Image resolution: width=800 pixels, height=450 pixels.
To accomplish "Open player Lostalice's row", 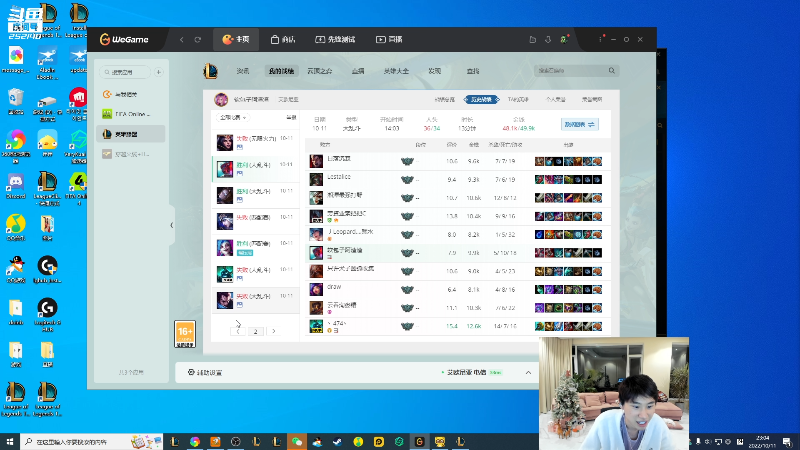I will (x=458, y=179).
